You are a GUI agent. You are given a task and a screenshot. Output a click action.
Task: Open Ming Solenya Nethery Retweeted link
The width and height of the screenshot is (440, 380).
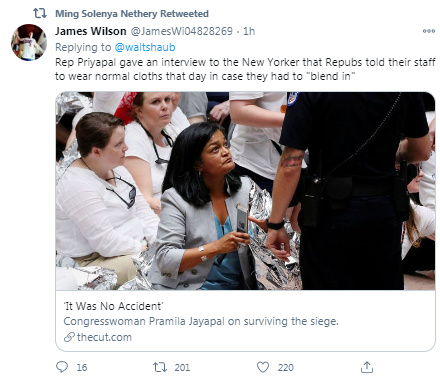(132, 14)
